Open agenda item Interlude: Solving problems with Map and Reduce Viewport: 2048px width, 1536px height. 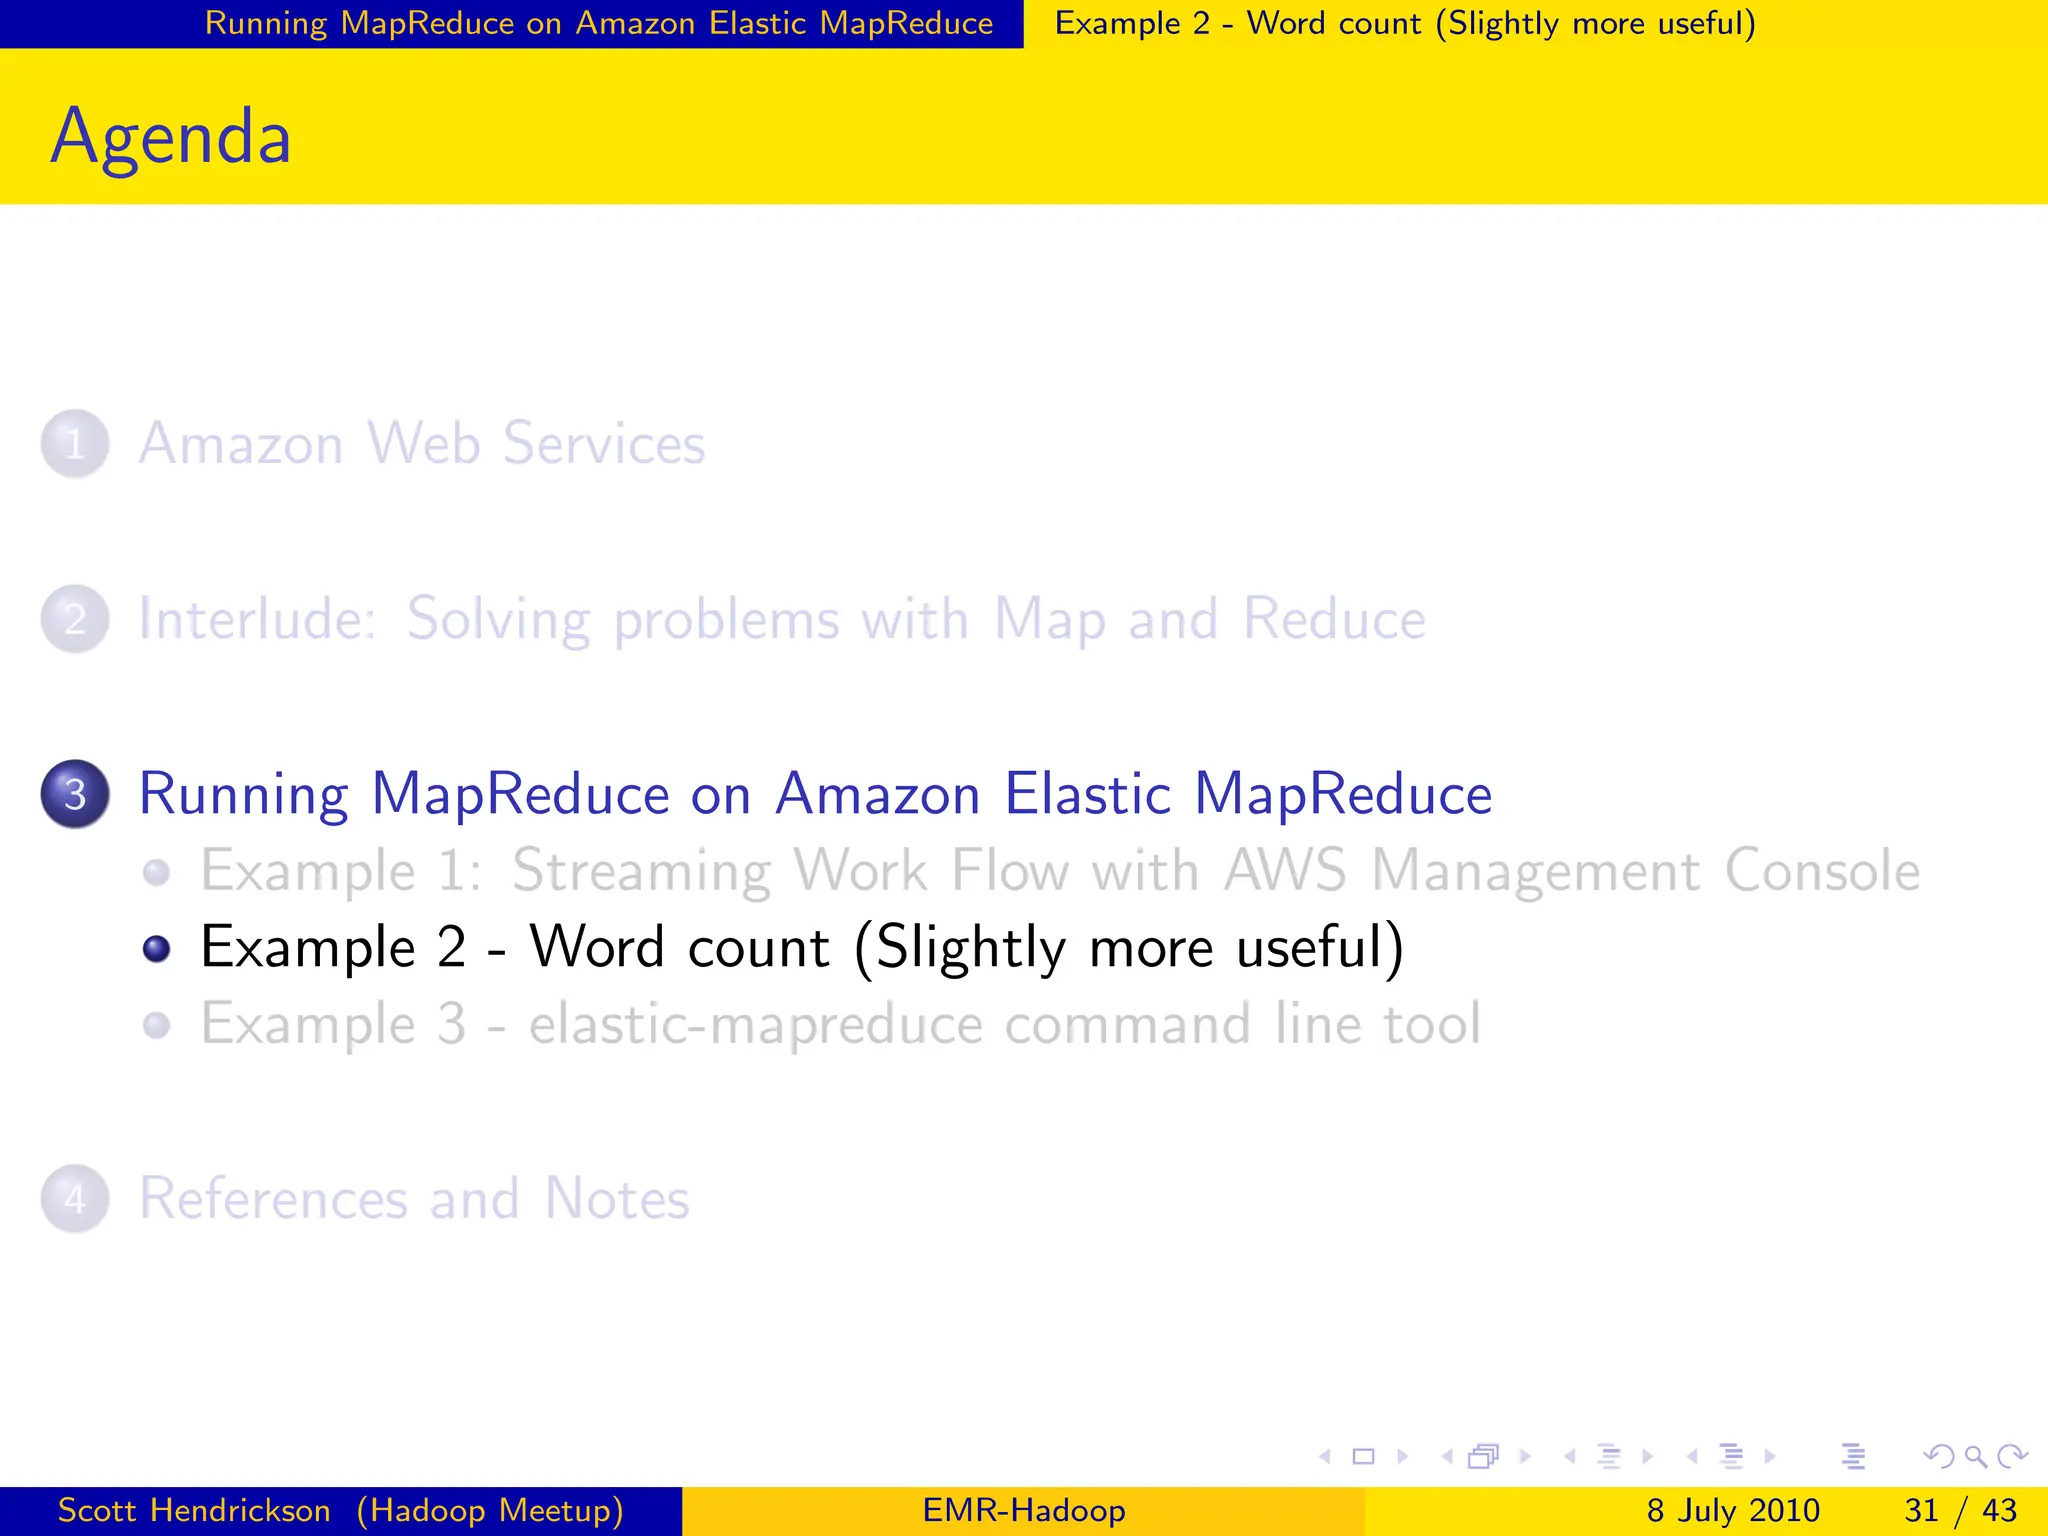(782, 619)
